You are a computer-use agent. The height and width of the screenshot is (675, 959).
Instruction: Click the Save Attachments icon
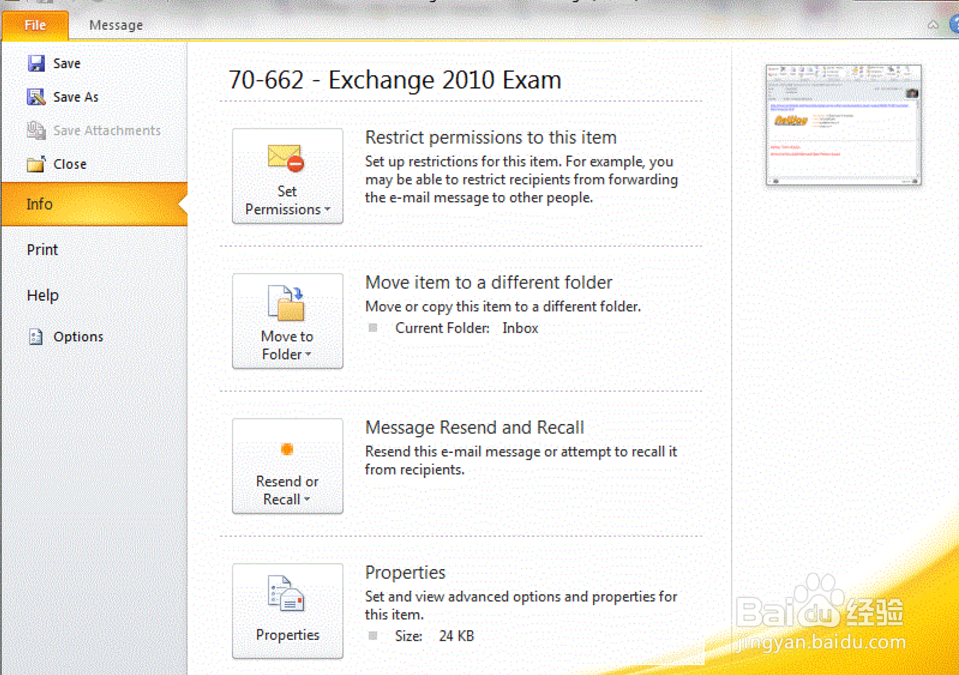(36, 130)
